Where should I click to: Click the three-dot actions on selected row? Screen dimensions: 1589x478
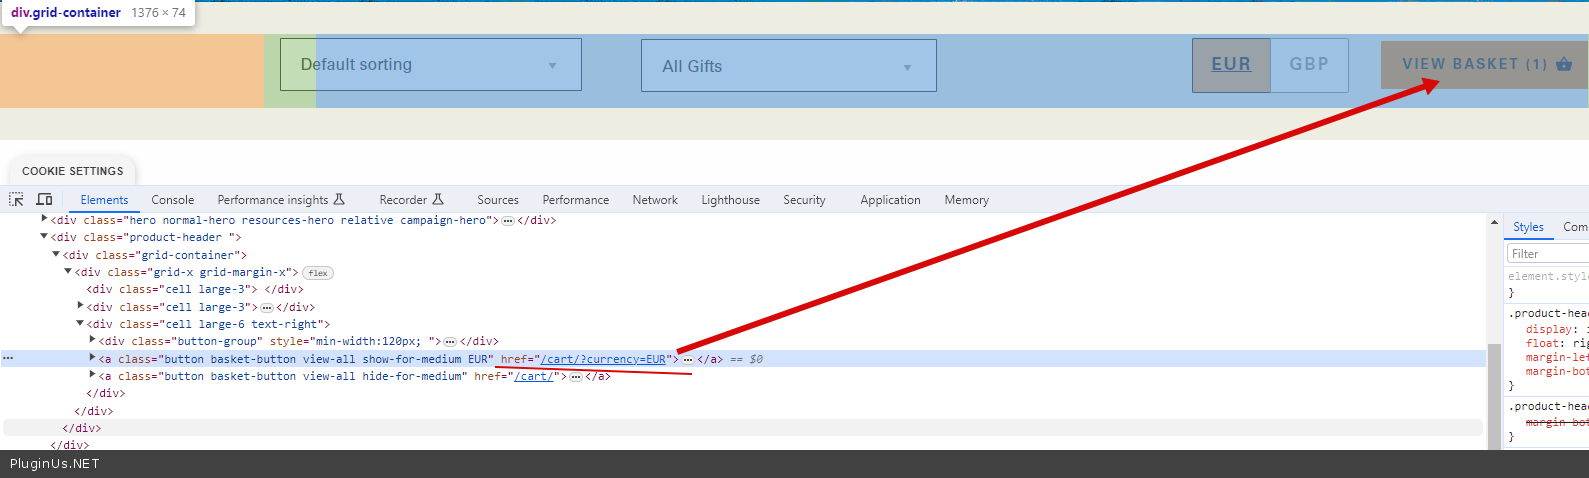point(8,358)
